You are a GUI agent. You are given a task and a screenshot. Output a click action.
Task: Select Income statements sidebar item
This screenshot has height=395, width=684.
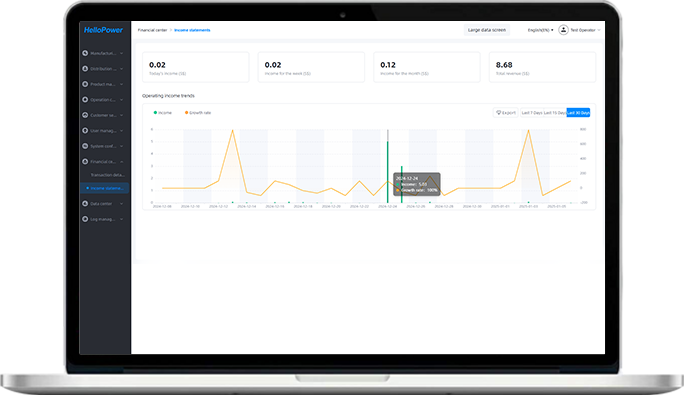105,188
